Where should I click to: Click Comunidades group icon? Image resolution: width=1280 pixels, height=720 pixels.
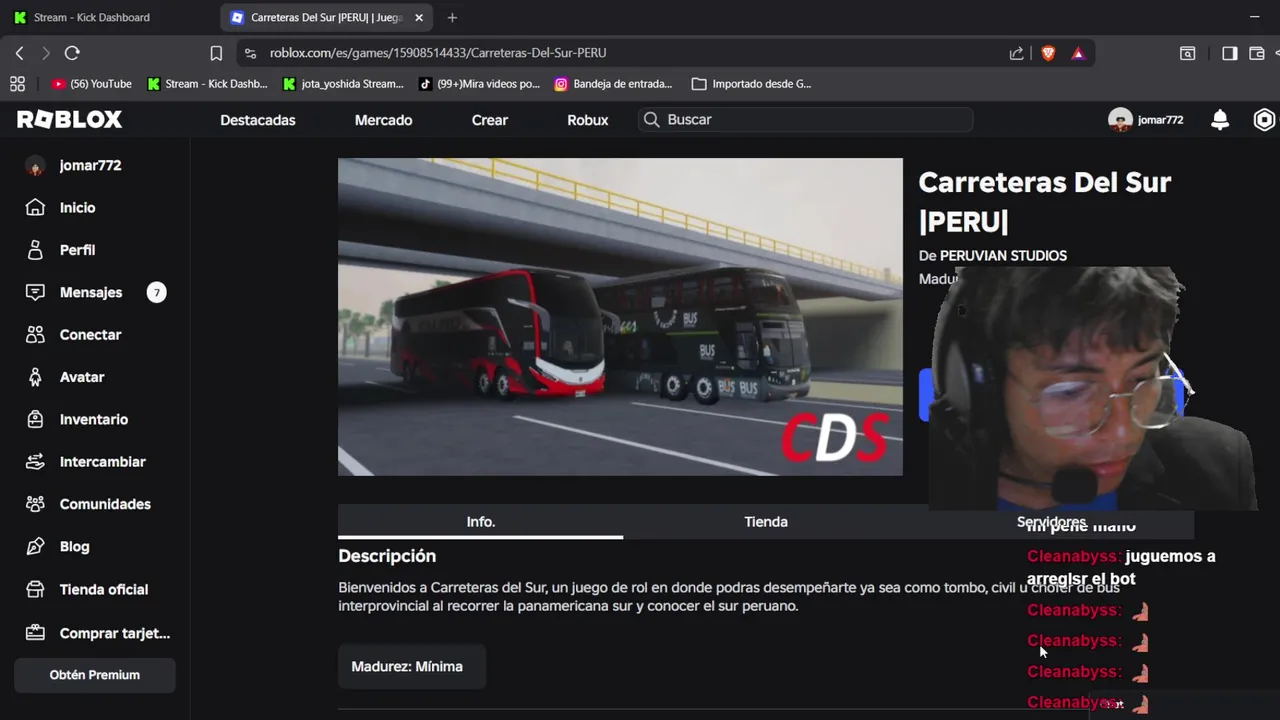click(35, 504)
